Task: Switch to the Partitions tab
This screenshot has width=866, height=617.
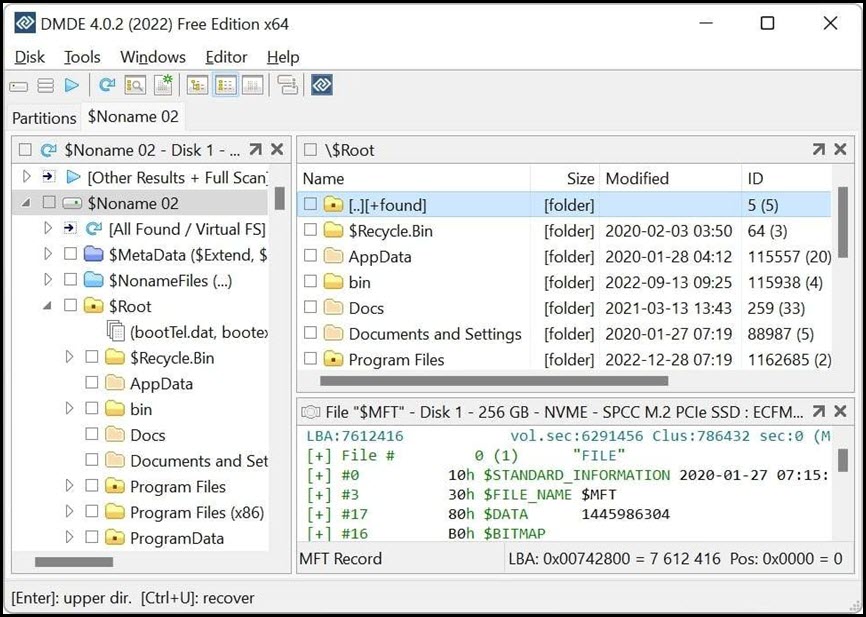Action: pyautogui.click(x=44, y=118)
